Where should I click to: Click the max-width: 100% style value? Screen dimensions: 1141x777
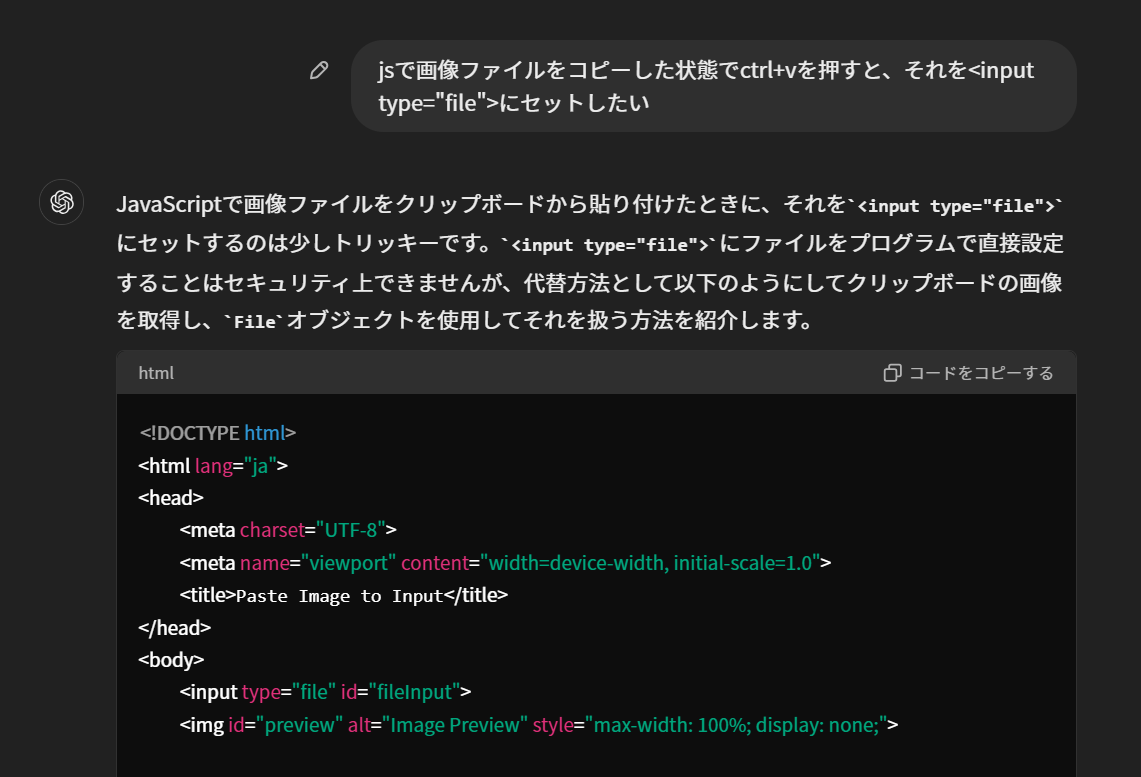click(681, 725)
